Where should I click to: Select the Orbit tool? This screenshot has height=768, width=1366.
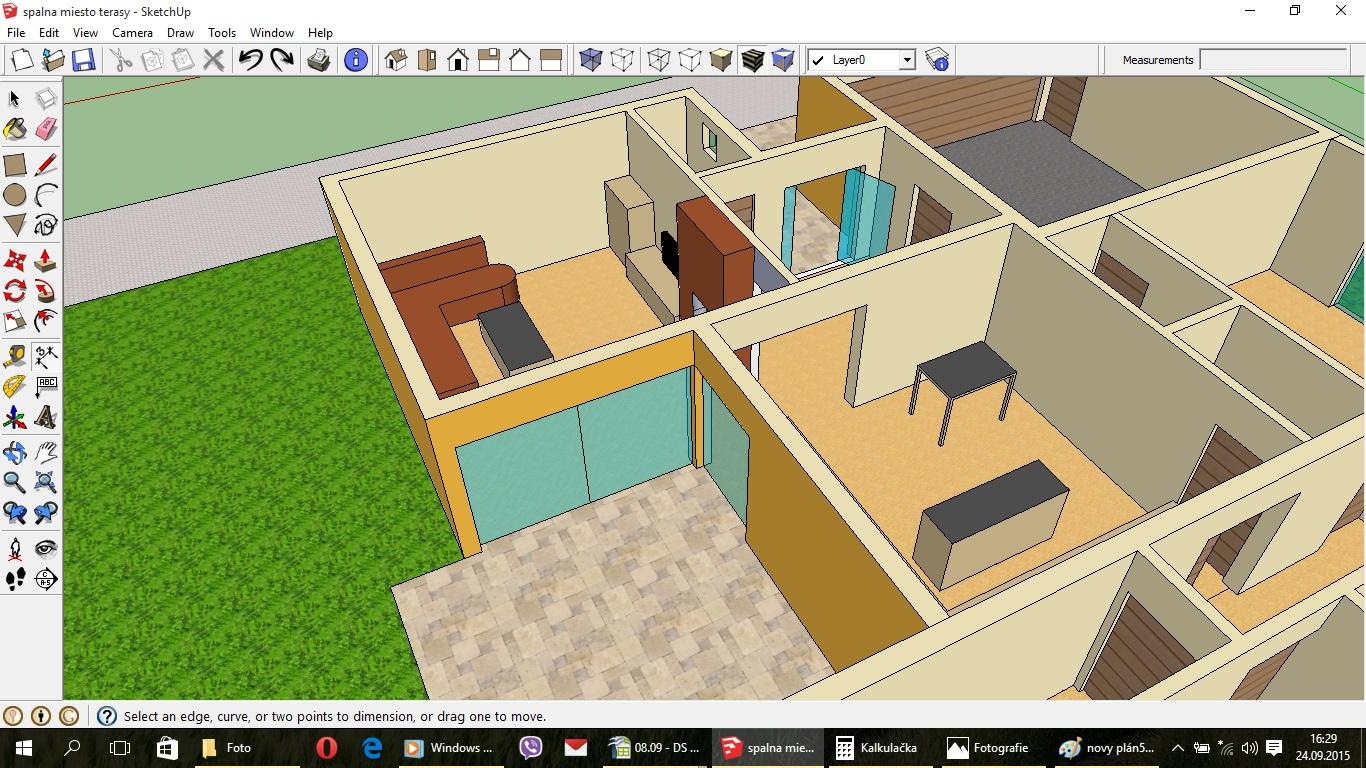tap(15, 452)
